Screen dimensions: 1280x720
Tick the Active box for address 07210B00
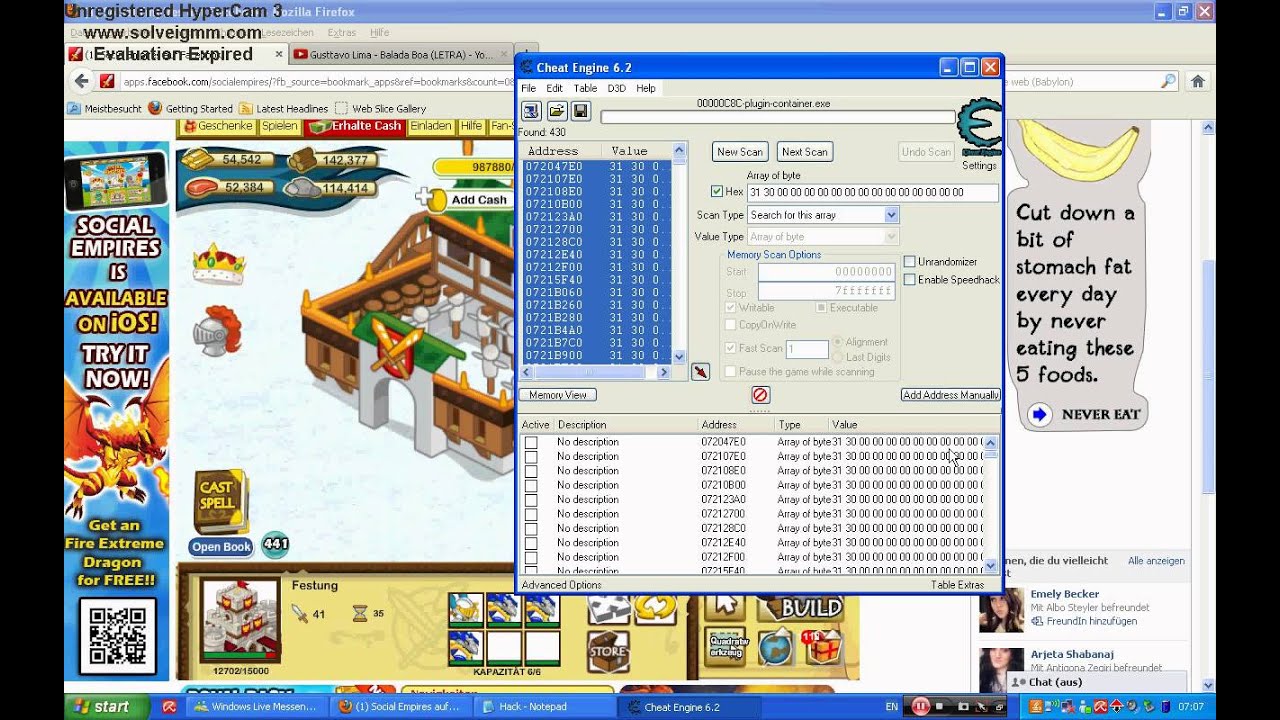[531, 485]
